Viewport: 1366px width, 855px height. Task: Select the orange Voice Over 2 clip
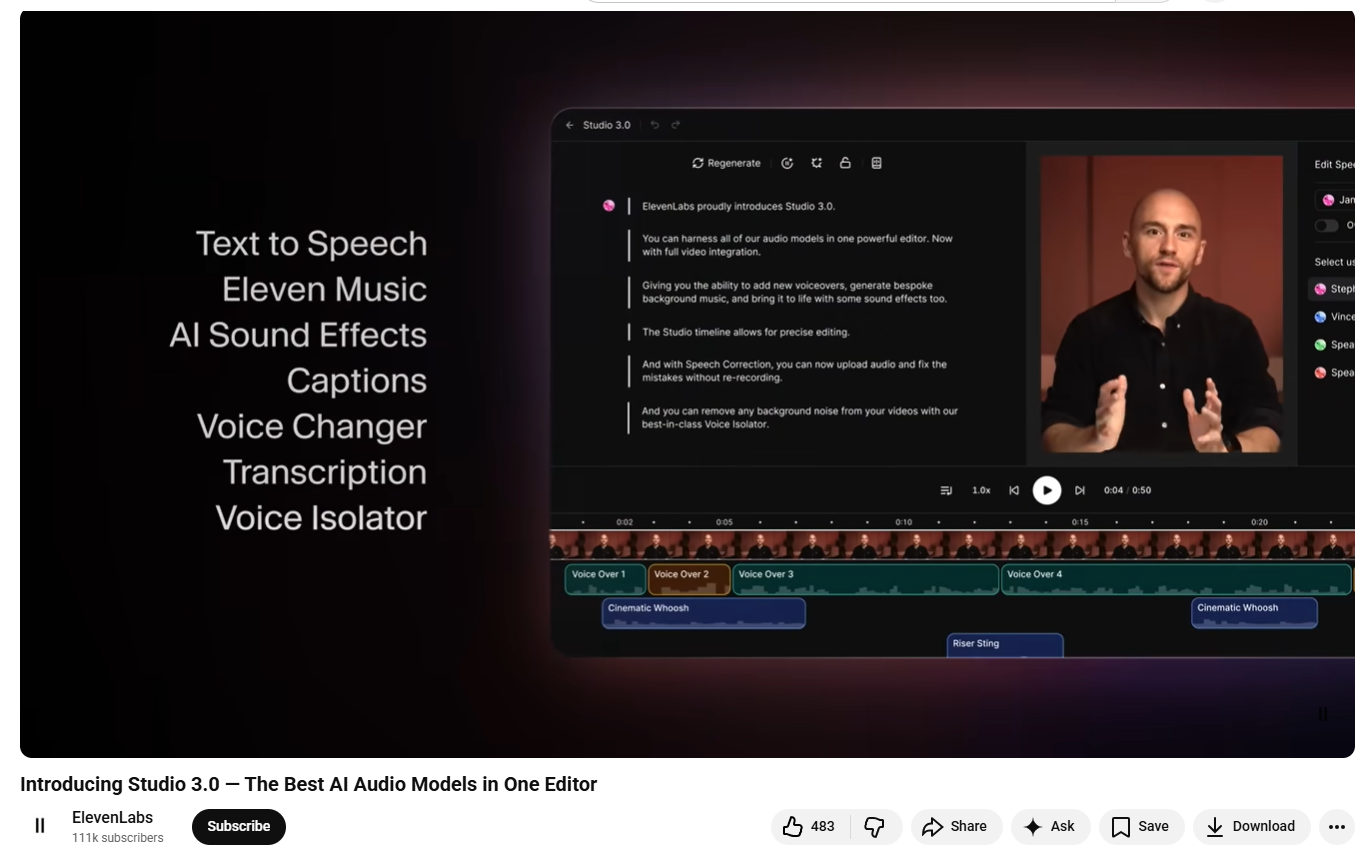tap(689, 580)
